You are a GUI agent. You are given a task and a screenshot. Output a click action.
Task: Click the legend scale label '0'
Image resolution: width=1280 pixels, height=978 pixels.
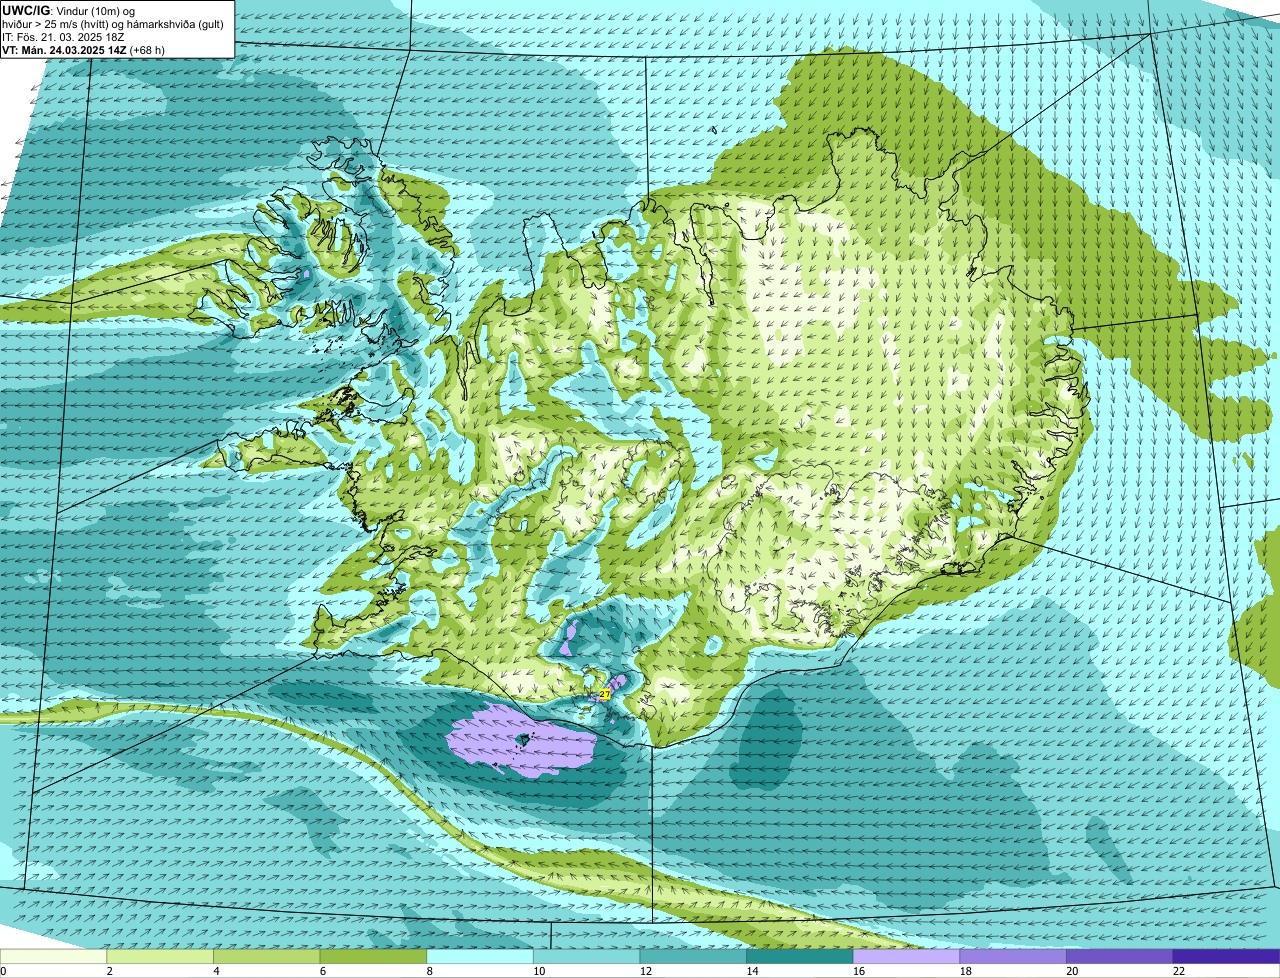tap(3, 971)
